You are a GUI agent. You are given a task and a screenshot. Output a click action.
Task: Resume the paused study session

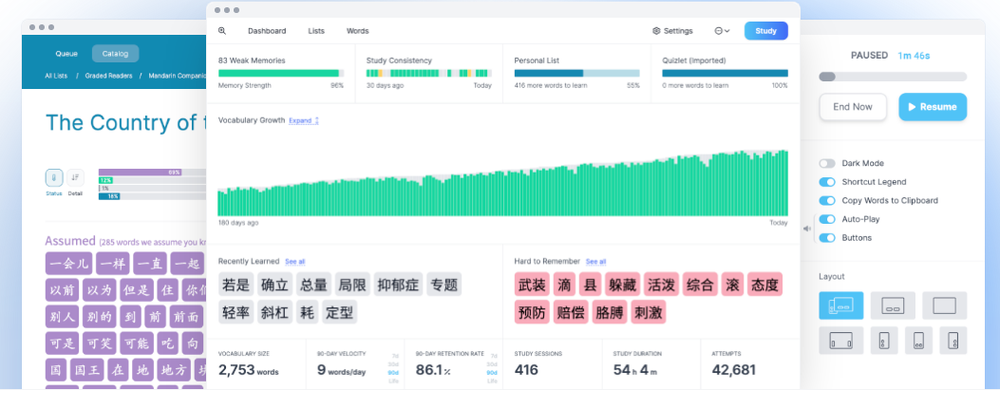point(932,106)
